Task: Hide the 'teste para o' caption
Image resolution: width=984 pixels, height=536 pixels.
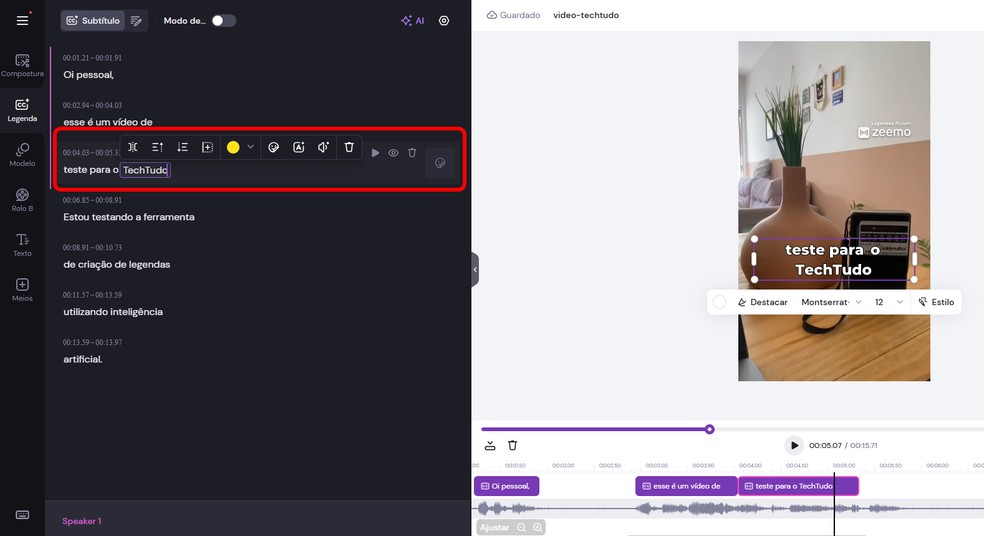Action: [393, 153]
